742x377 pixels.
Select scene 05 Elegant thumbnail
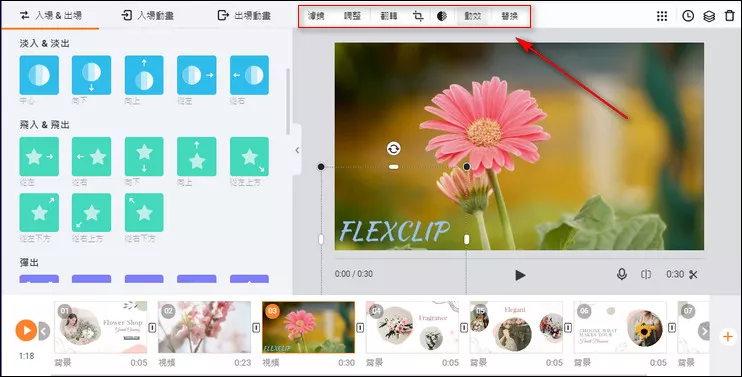(516, 327)
